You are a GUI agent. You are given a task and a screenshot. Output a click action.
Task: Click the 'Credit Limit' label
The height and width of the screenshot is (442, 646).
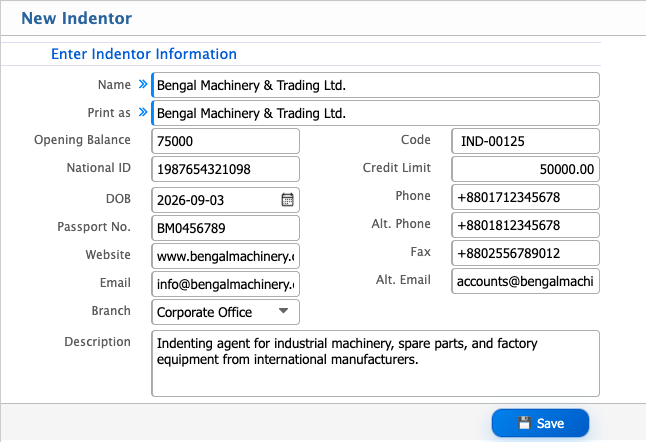tap(397, 168)
